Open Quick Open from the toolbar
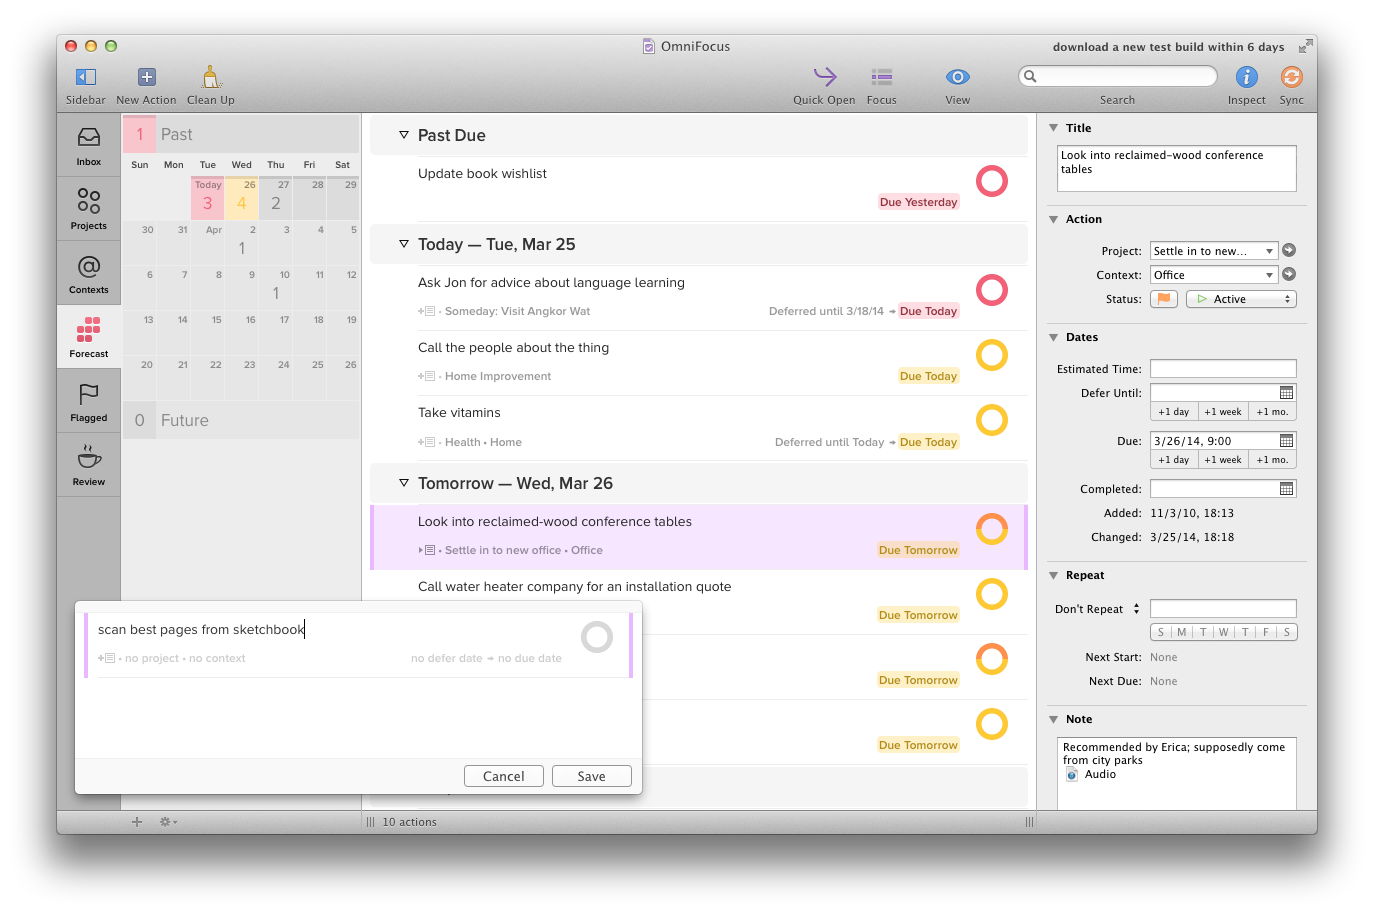 pyautogui.click(x=824, y=76)
